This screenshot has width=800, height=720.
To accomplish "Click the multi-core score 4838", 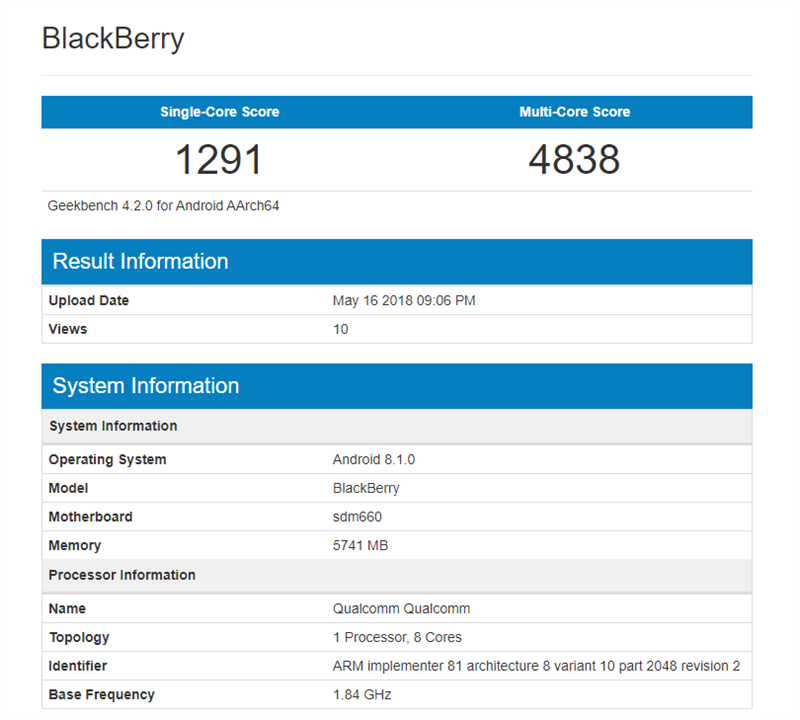I will 576,158.
